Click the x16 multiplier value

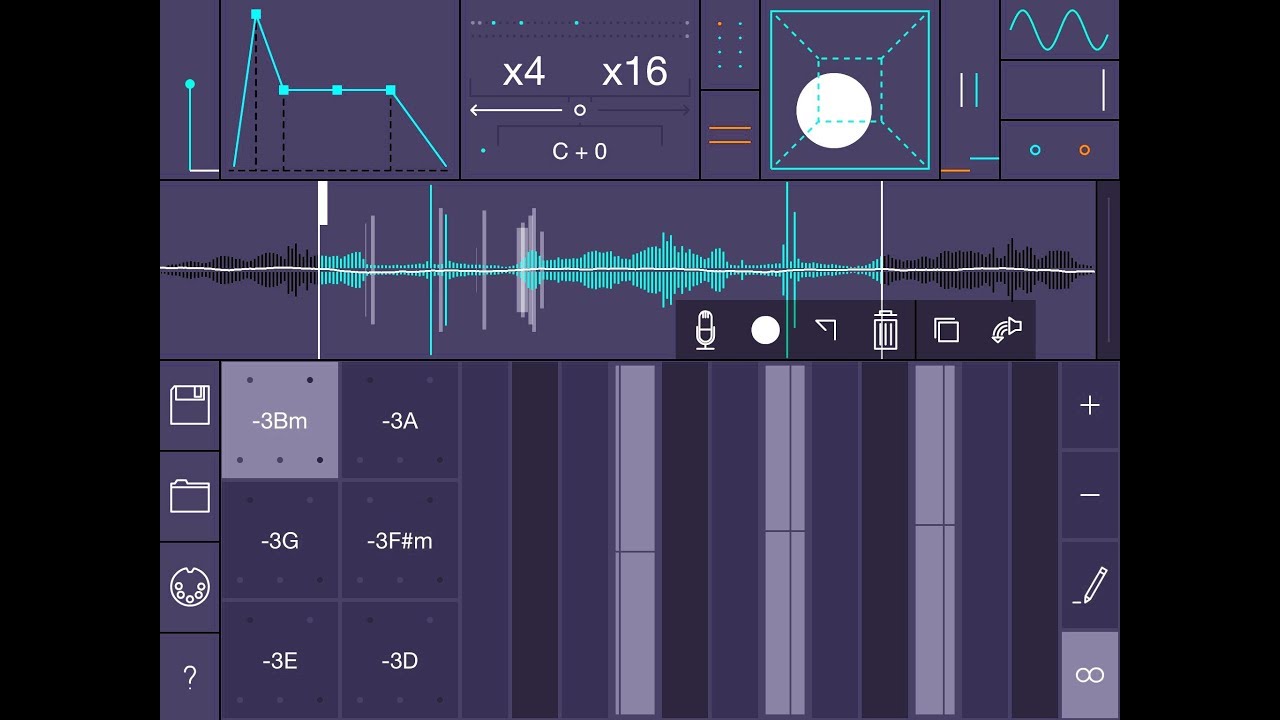(x=635, y=71)
